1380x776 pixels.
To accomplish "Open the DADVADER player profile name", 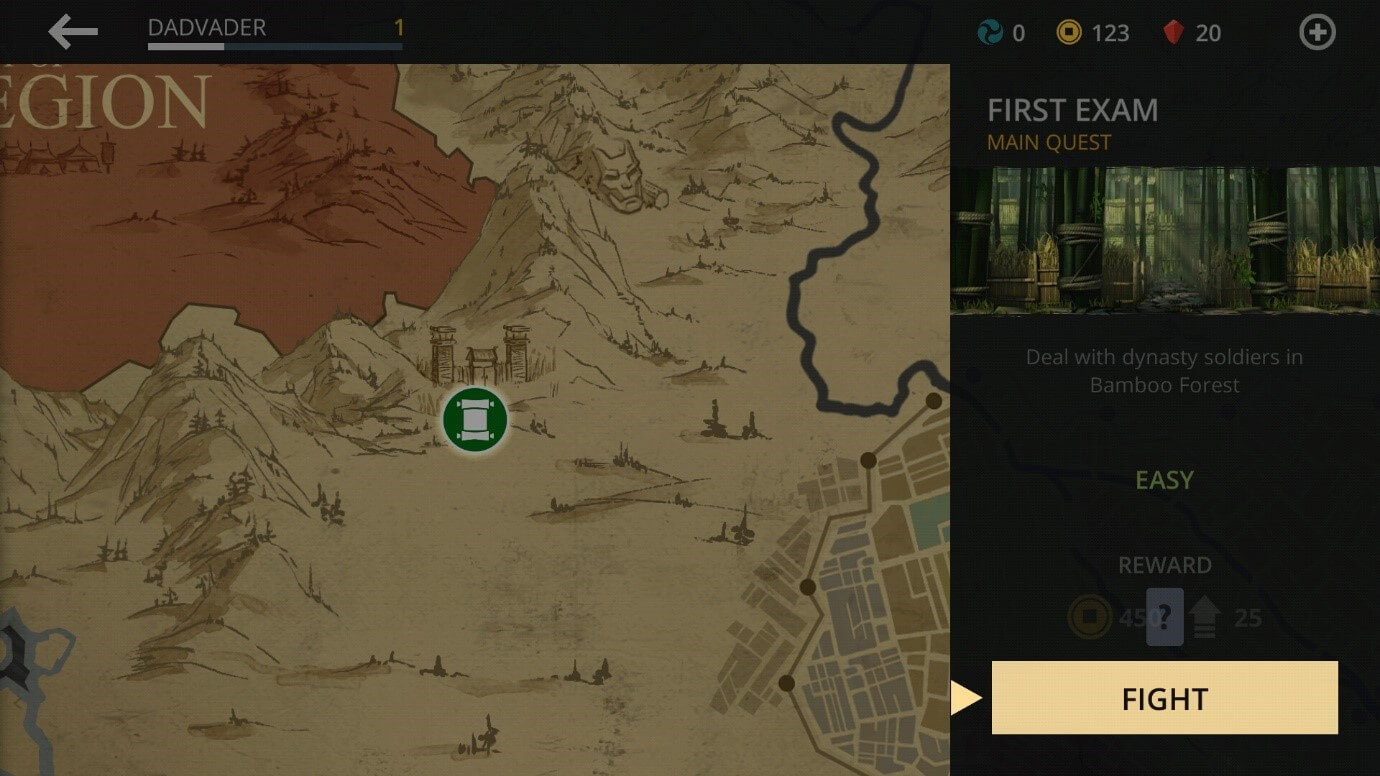I will click(x=207, y=28).
